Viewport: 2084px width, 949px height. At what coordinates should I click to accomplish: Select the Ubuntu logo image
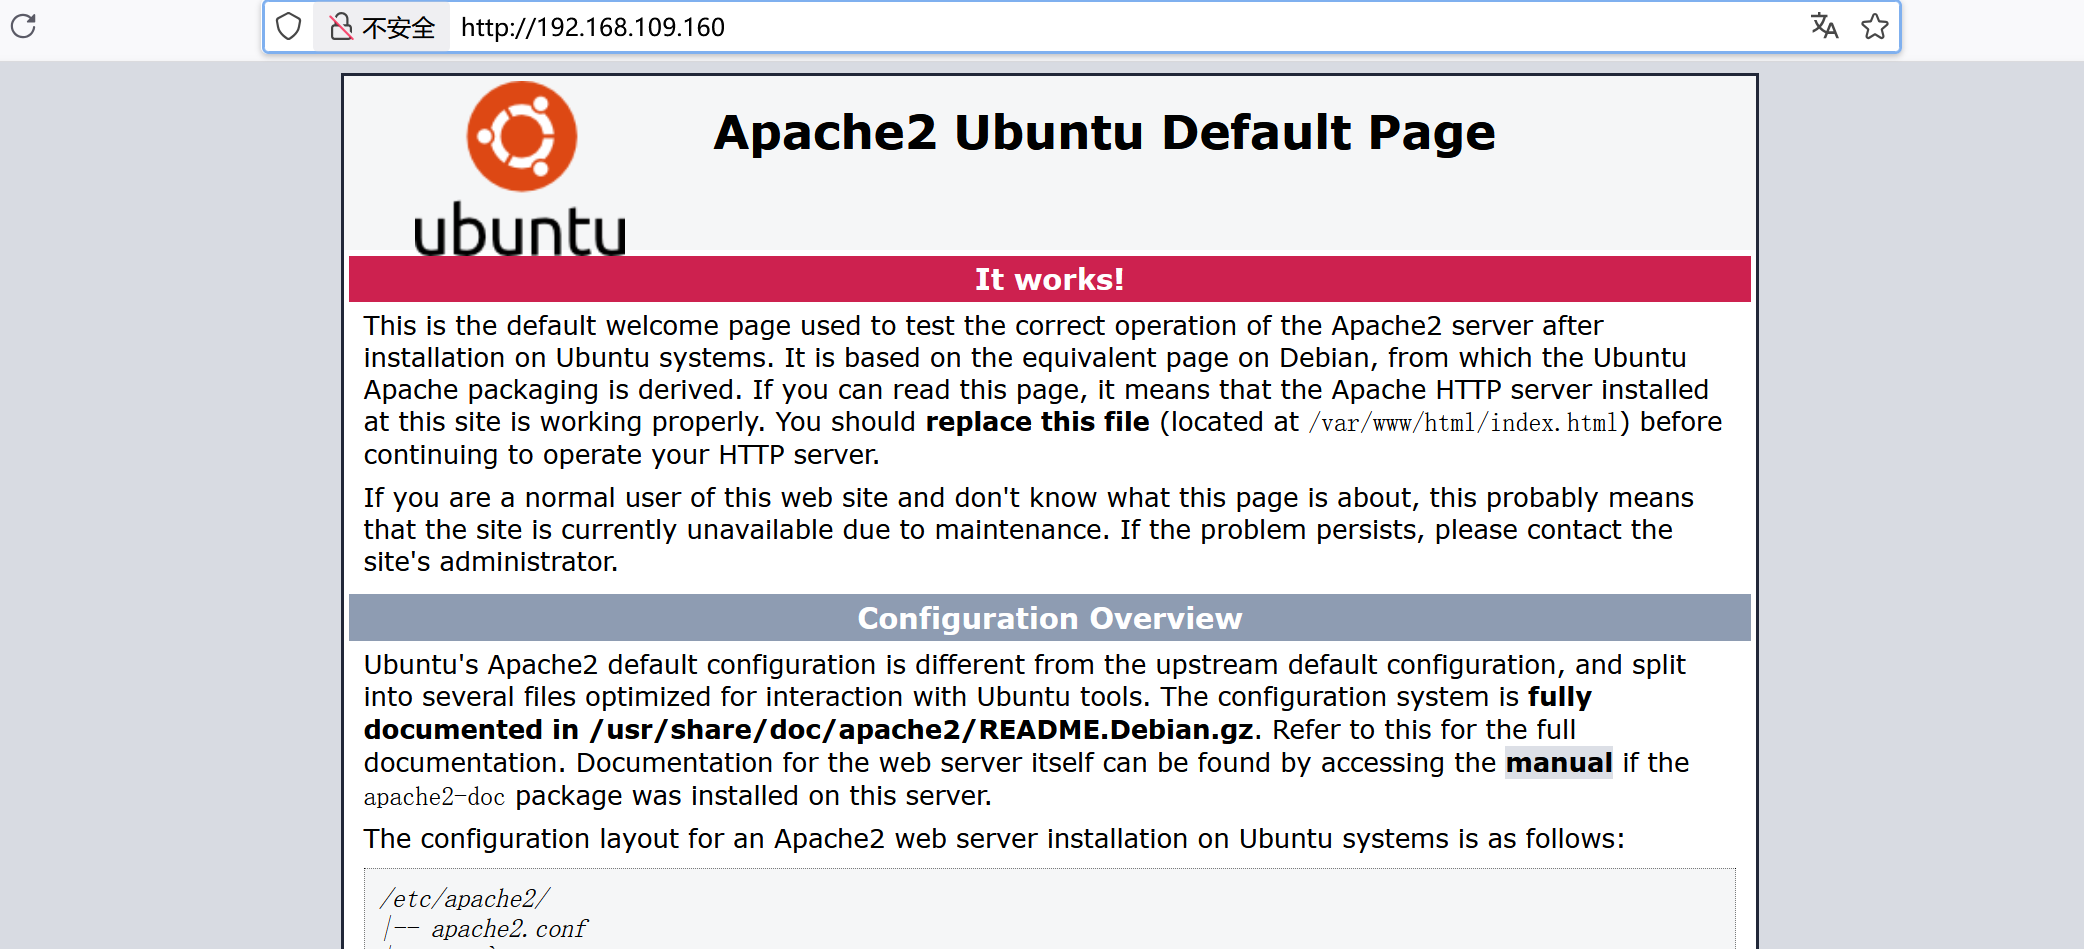[x=520, y=168]
